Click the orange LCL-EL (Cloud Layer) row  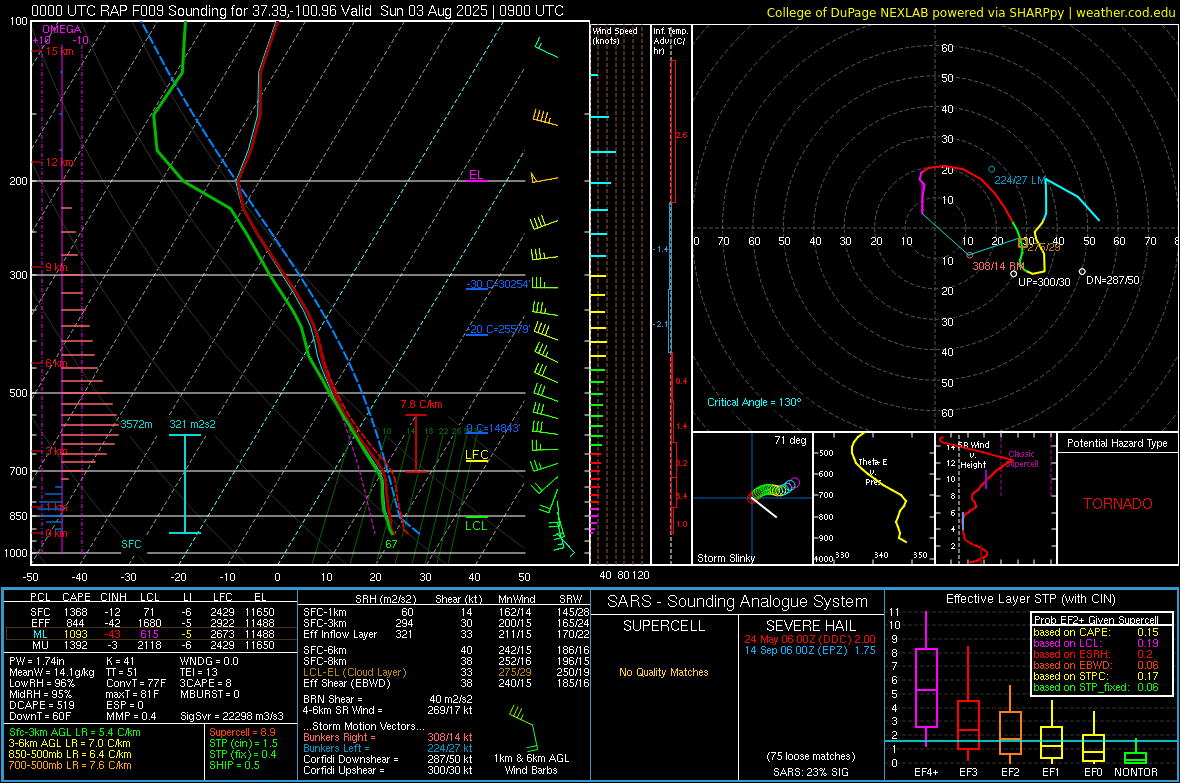pos(446,672)
